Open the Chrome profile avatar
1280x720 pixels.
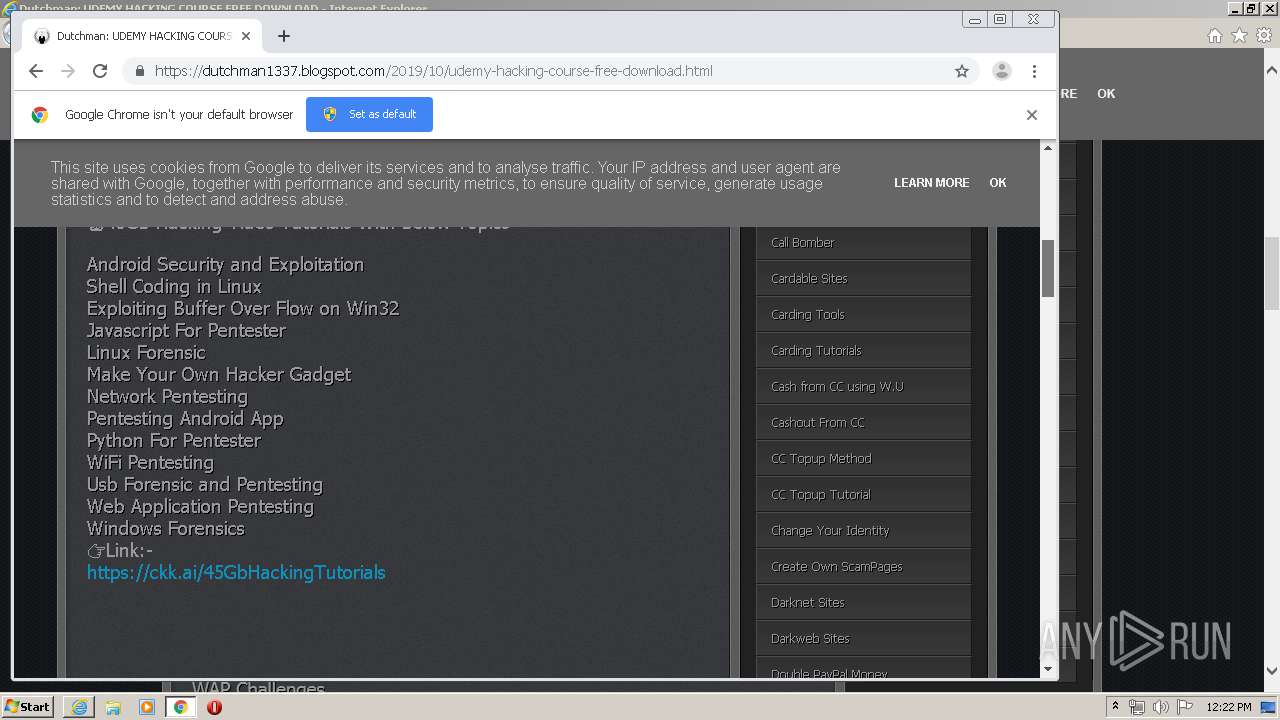1001,71
